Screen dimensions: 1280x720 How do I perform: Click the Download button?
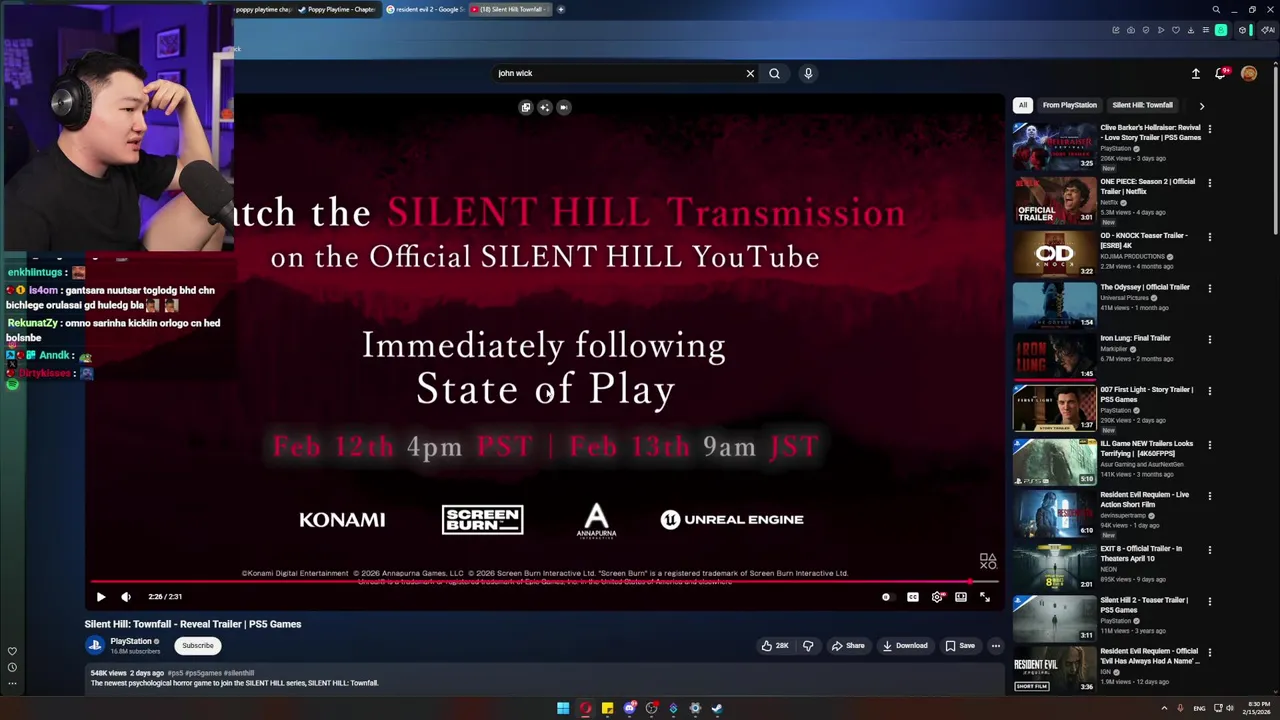pos(905,646)
